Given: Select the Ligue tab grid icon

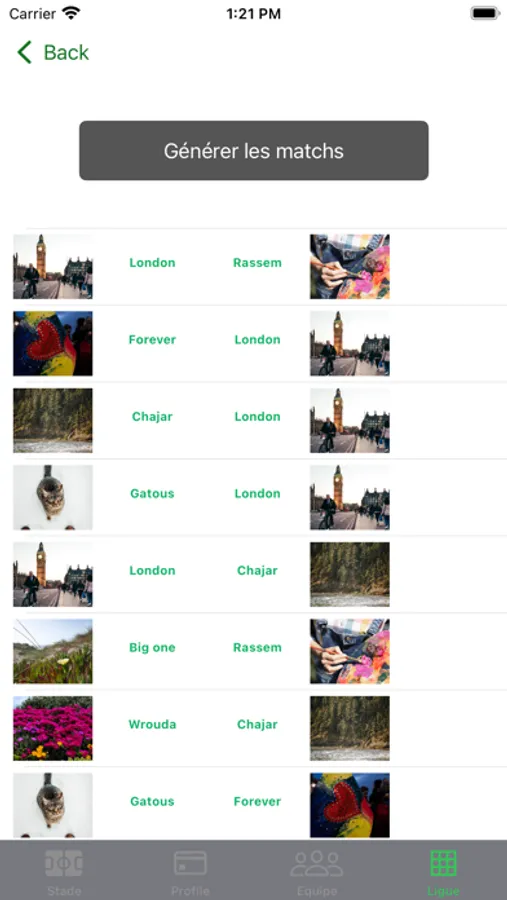Looking at the screenshot, I should (x=443, y=863).
